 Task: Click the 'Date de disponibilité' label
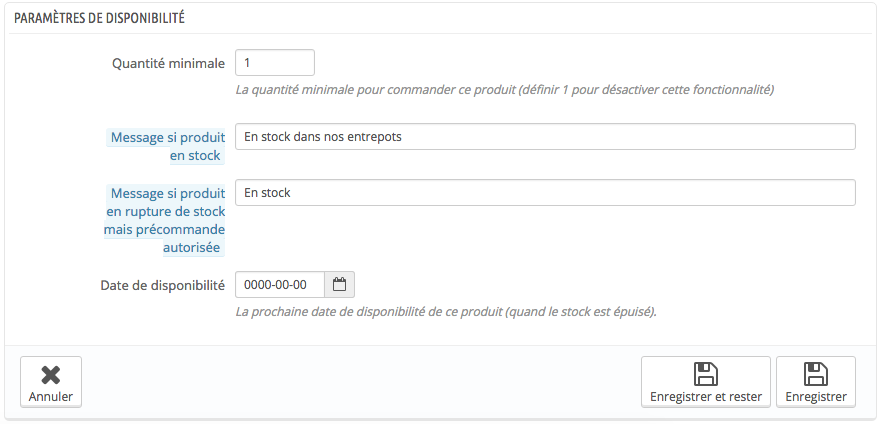coord(162,285)
